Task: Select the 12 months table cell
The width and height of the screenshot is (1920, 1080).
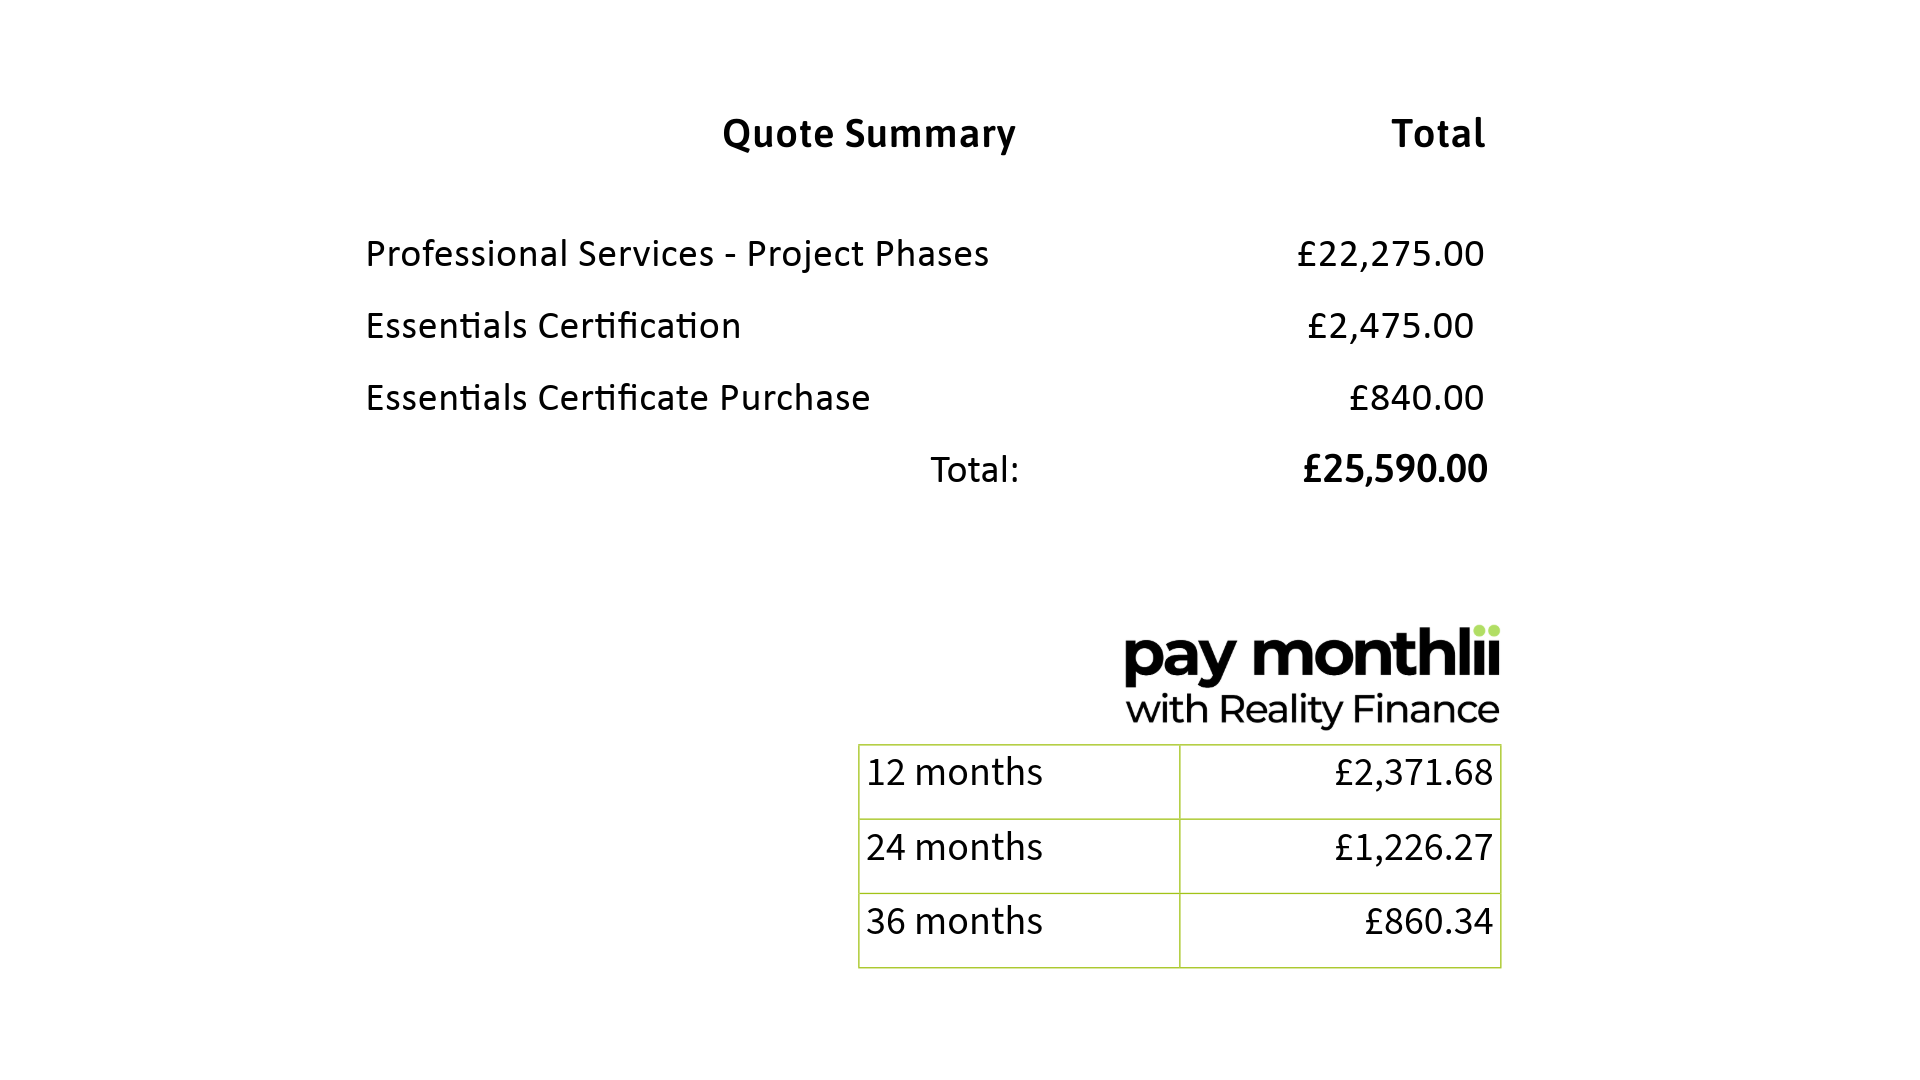Action: pos(1019,782)
